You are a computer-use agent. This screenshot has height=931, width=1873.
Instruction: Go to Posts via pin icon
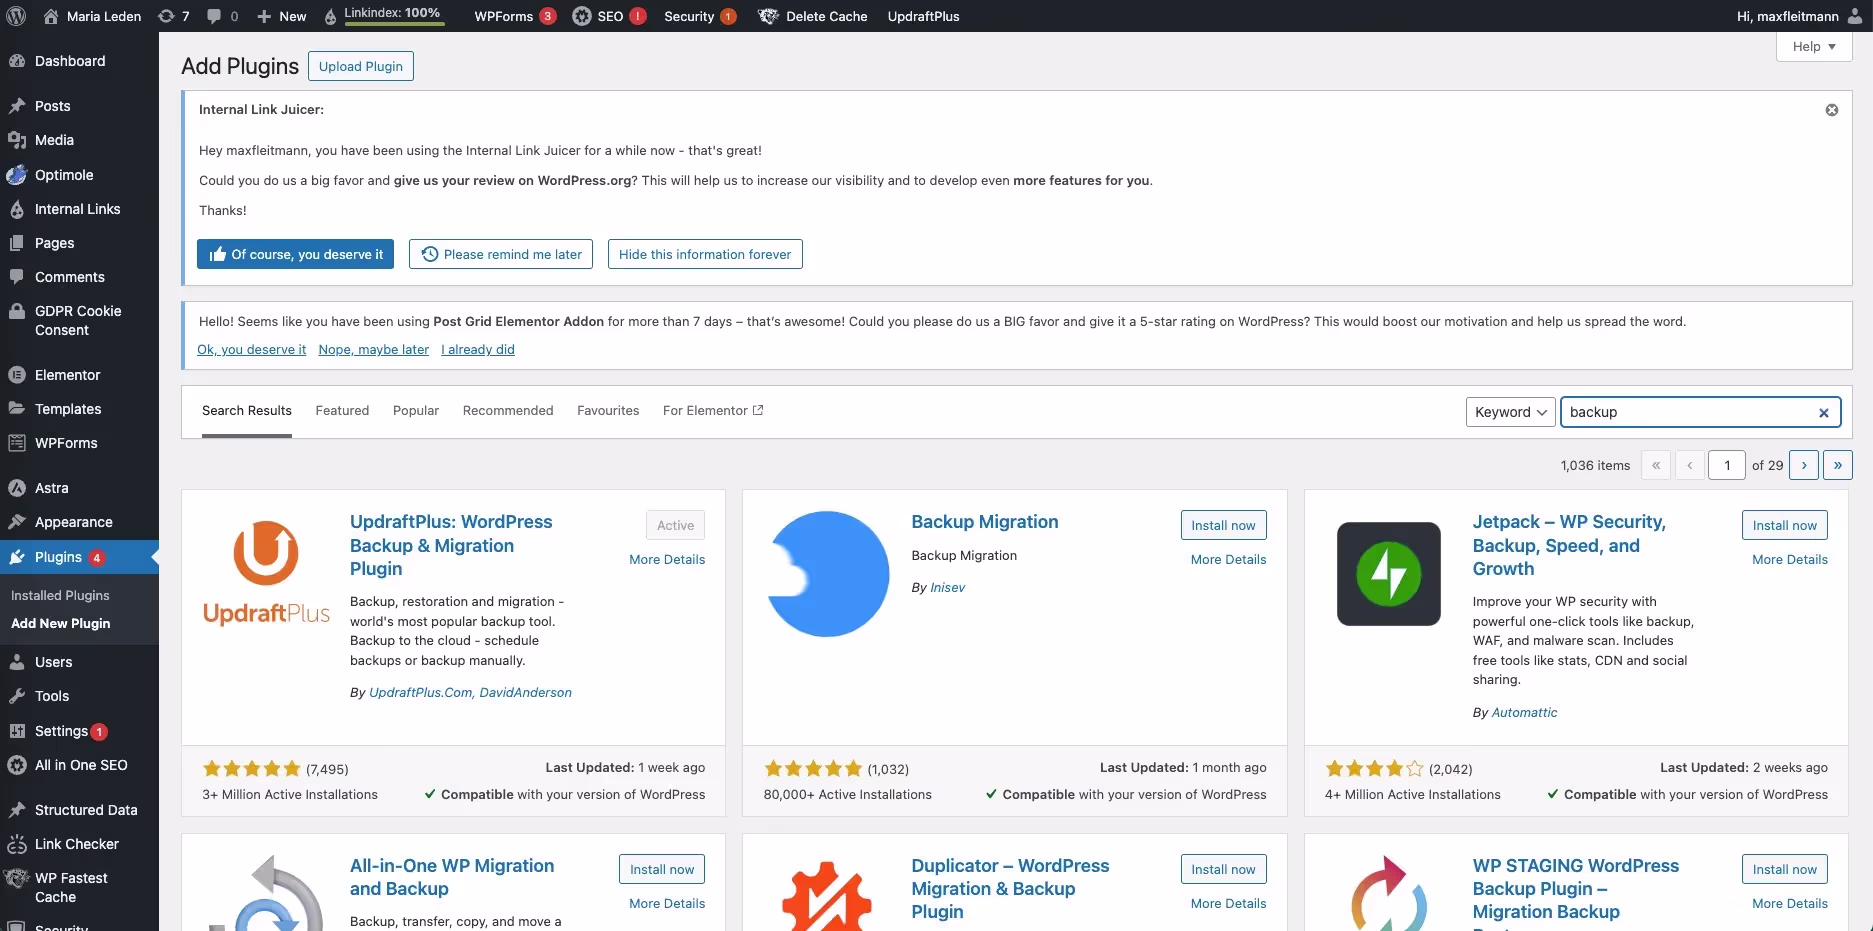coord(17,106)
